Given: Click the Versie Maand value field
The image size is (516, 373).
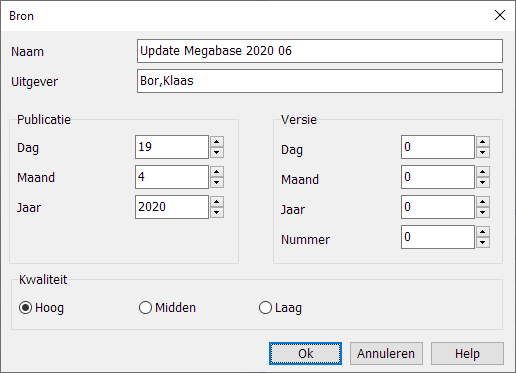Looking at the screenshot, I should click(438, 177).
